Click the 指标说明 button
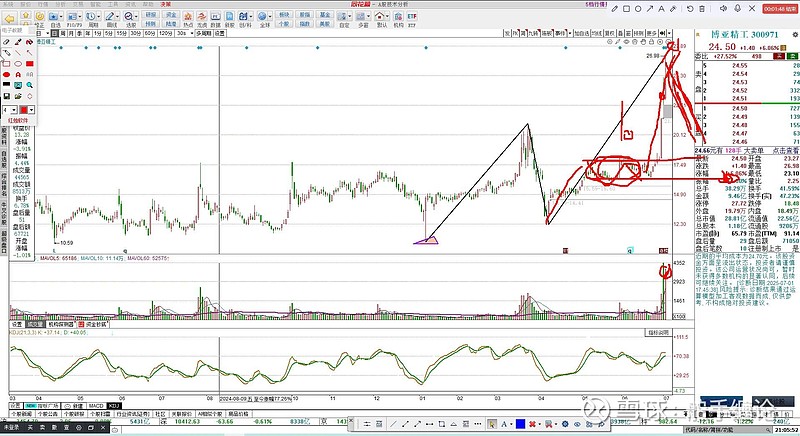This screenshot has width=800, height=436. click(x=658, y=332)
